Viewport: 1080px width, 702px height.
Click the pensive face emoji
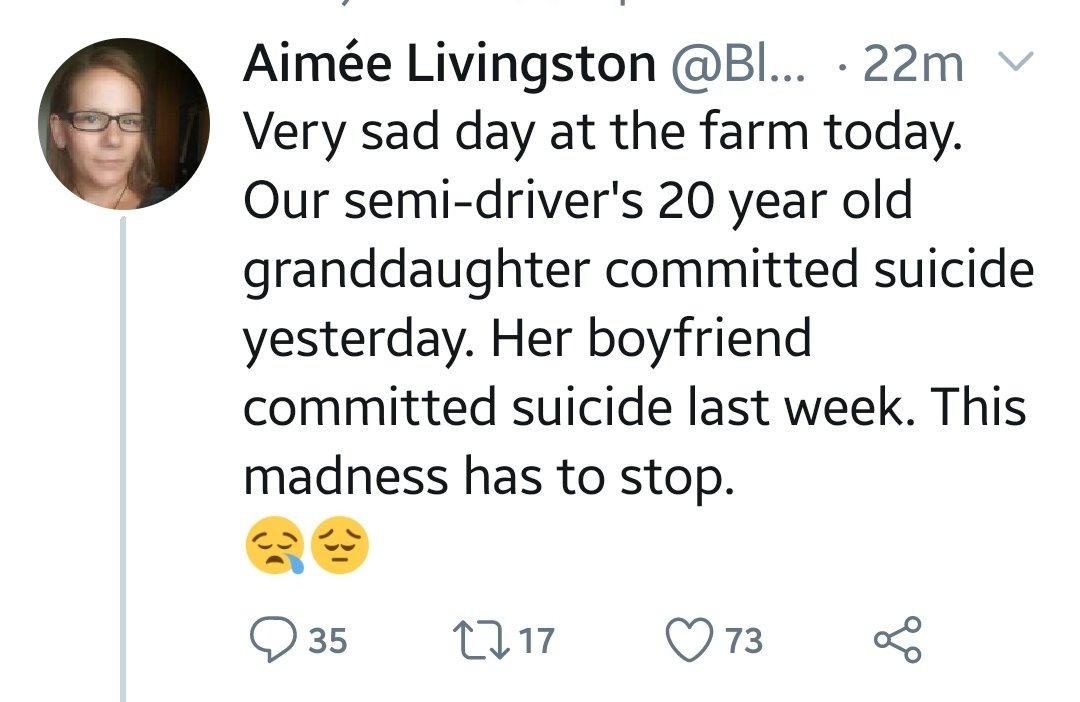pos(341,548)
